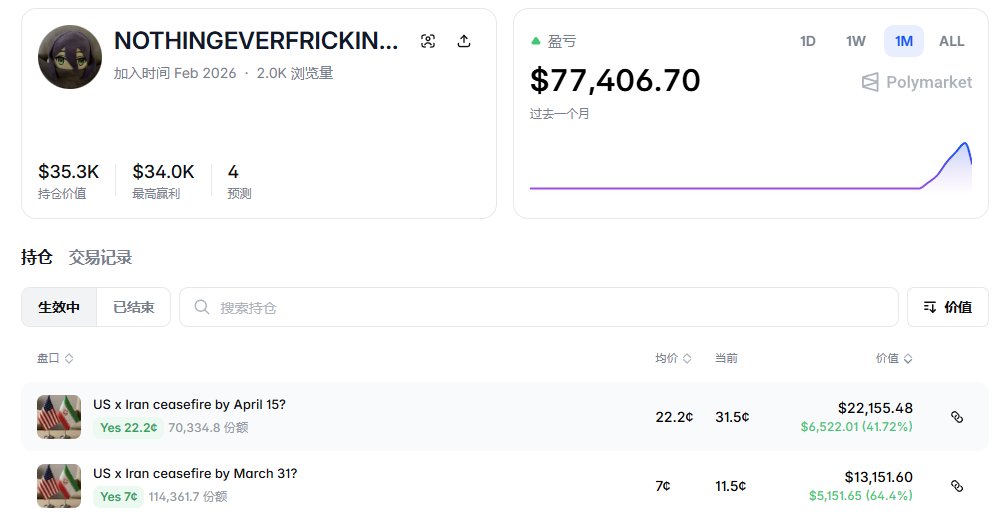Click the QR scan icon beside username
The height and width of the screenshot is (521, 1001).
[x=428, y=42]
